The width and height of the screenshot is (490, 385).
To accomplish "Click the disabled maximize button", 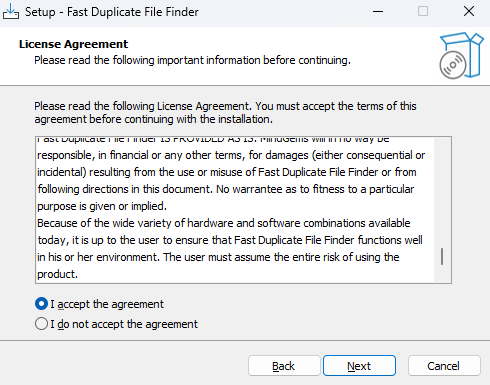I will click(423, 12).
